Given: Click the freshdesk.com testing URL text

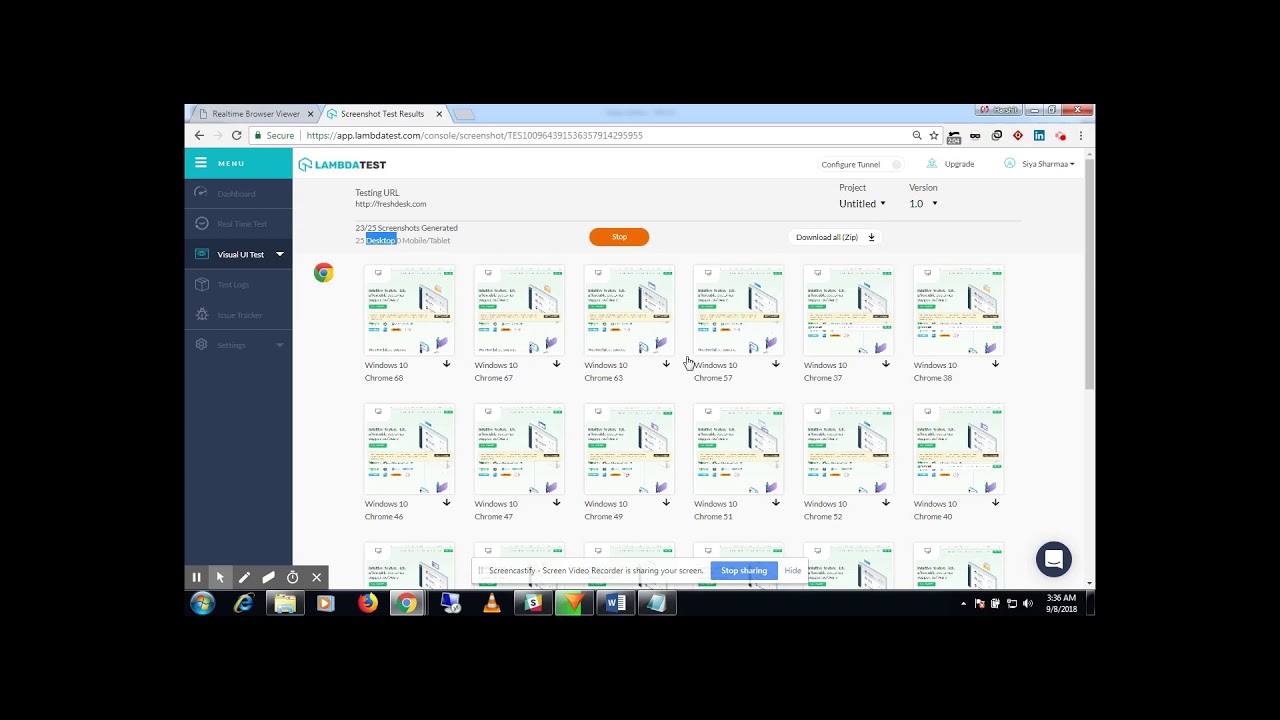Looking at the screenshot, I should [x=391, y=204].
